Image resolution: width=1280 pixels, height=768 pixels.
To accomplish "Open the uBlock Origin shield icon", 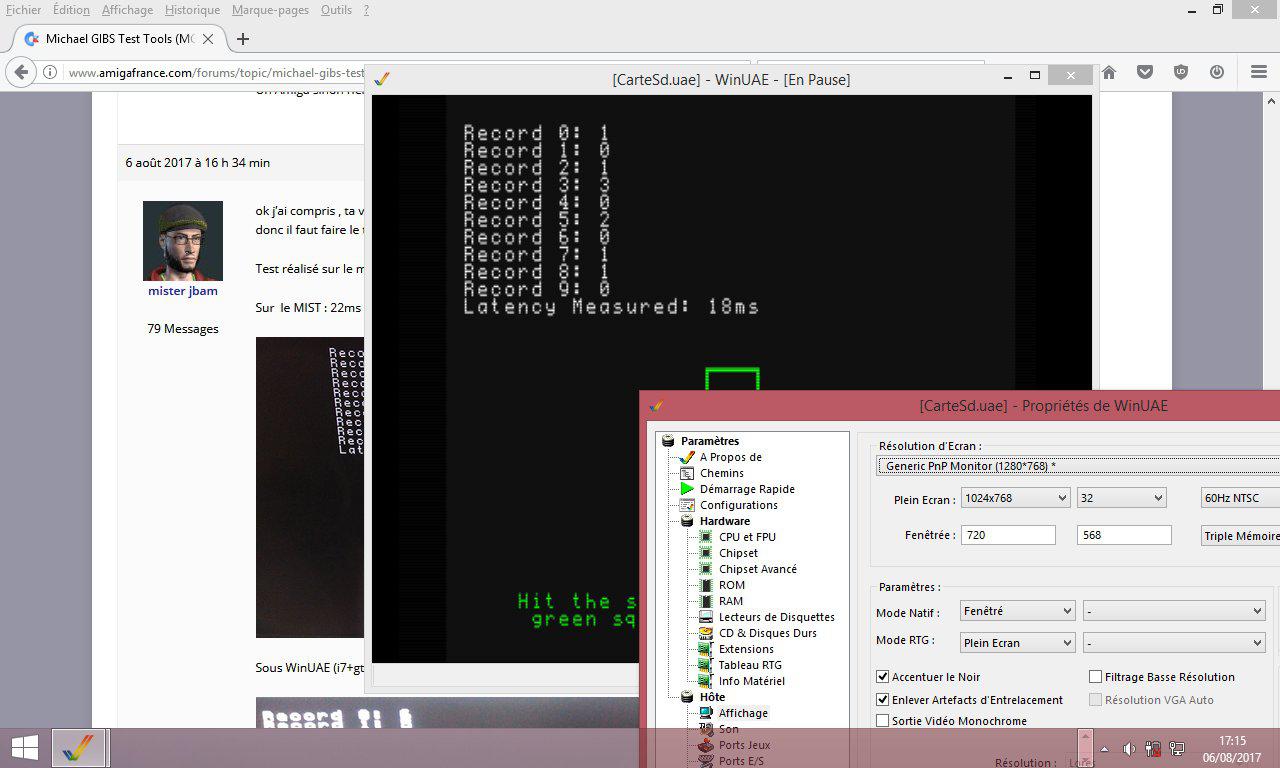I will pyautogui.click(x=1181, y=72).
